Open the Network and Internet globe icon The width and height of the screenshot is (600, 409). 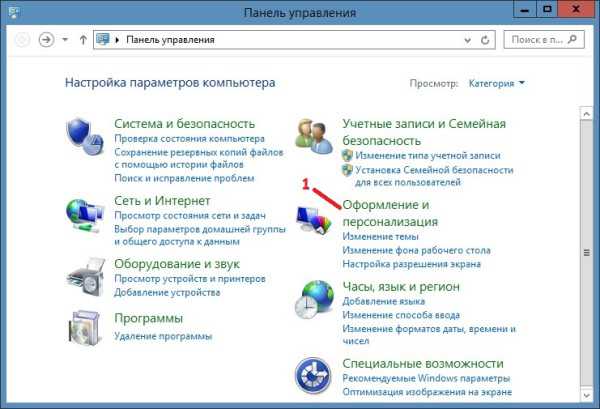click(x=85, y=216)
